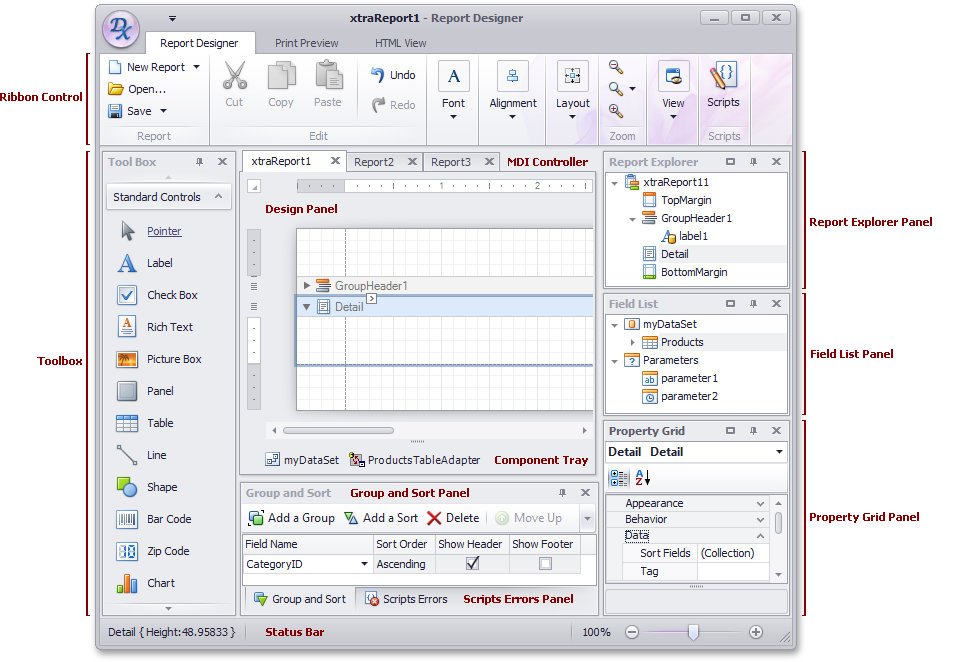Click the status bar zoom in plus button

(x=755, y=632)
